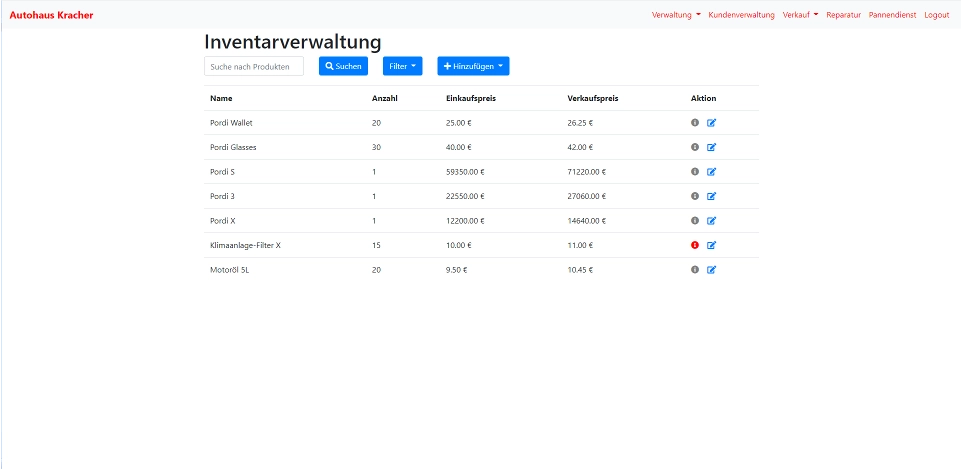961x469 pixels.
Task: Go to Kundenverwaltung
Action: [x=742, y=15]
